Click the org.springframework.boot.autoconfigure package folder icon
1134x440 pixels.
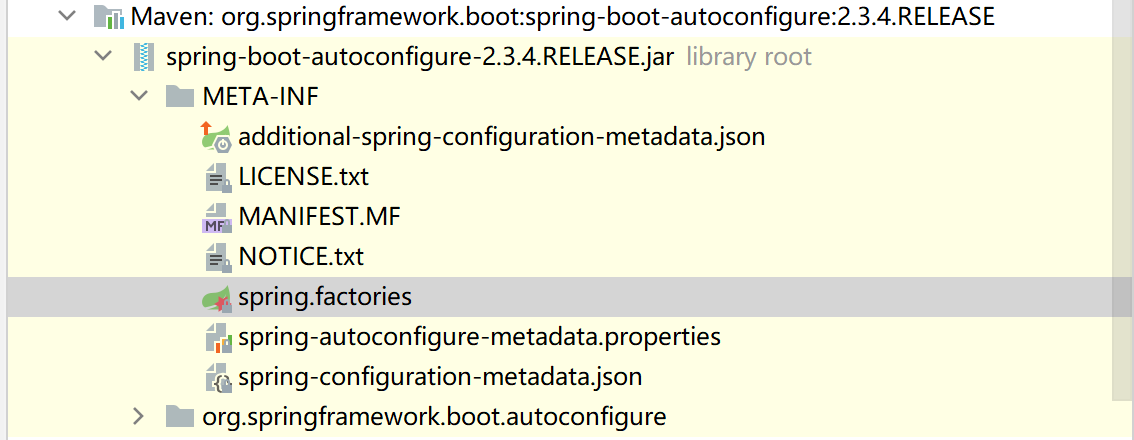180,416
